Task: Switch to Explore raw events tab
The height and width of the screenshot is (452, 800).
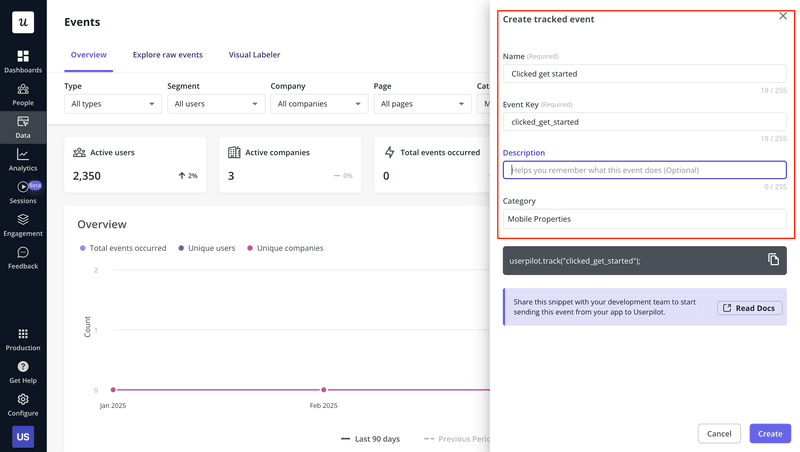Action: click(x=168, y=55)
